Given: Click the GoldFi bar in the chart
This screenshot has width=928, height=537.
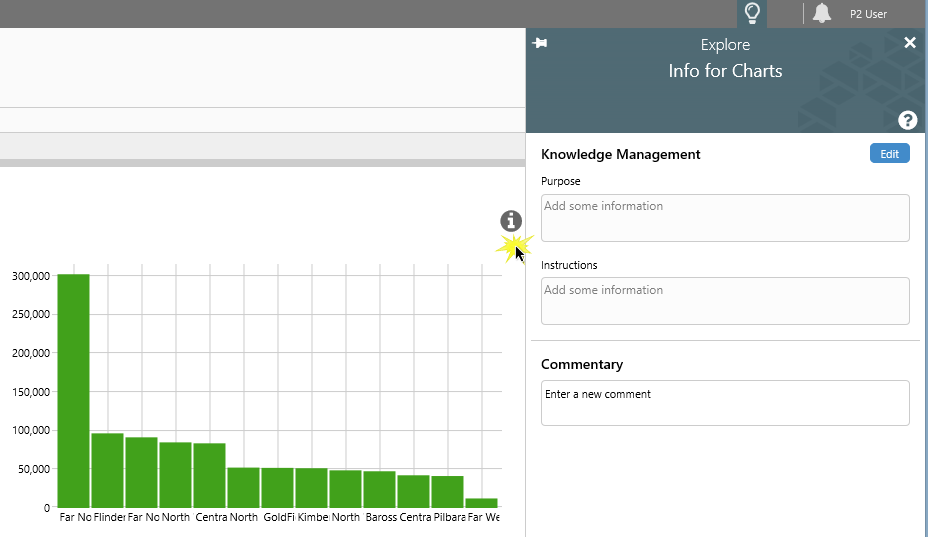Looking at the screenshot, I should click(x=277, y=487).
